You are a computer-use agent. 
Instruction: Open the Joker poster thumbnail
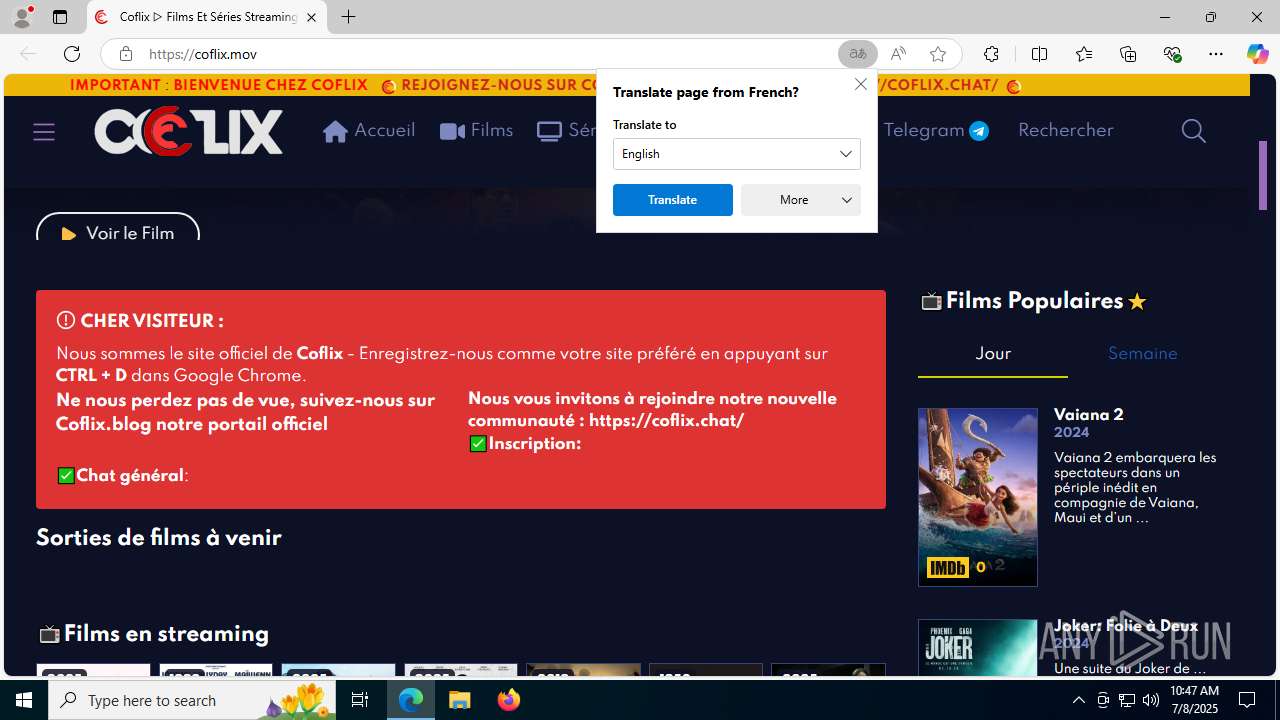[978, 648]
